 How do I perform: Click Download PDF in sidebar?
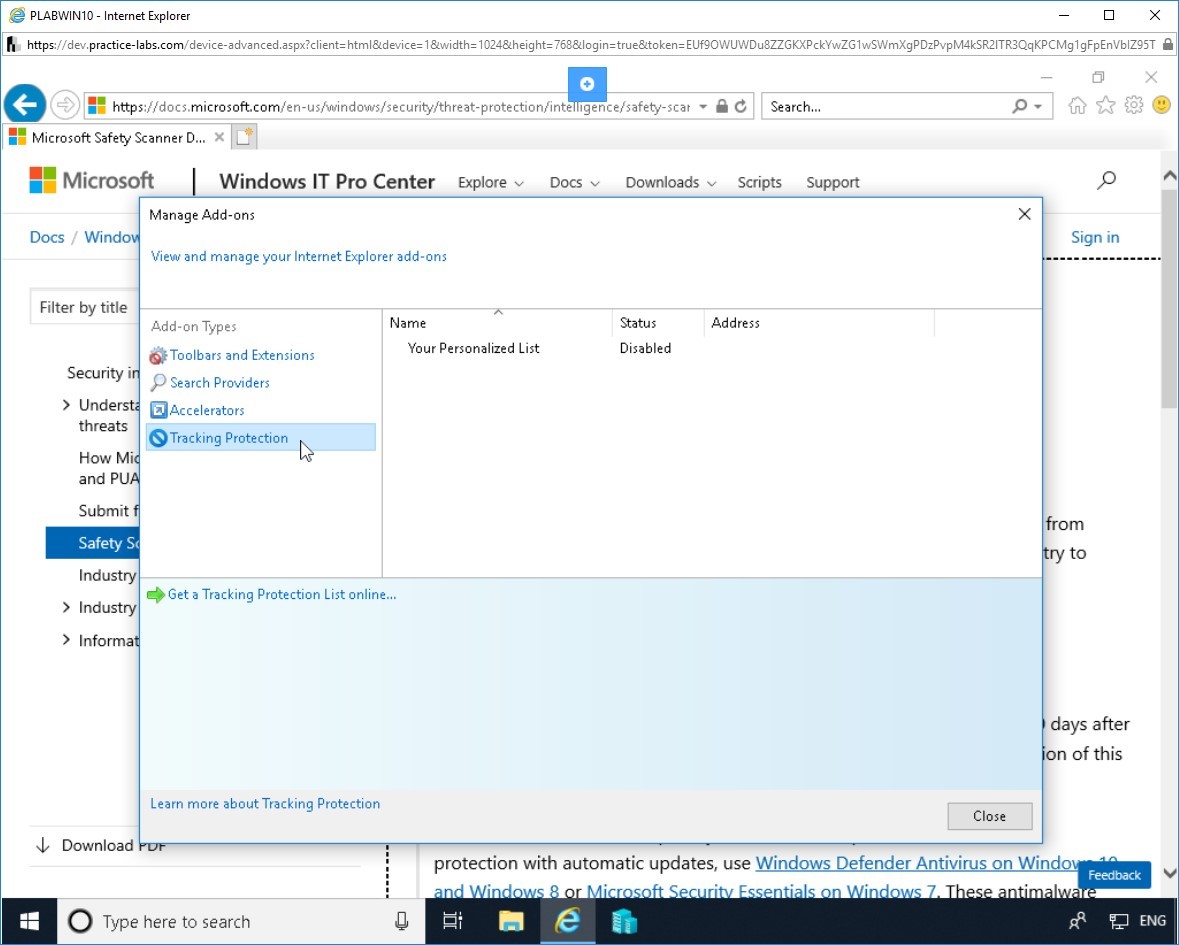(101, 845)
